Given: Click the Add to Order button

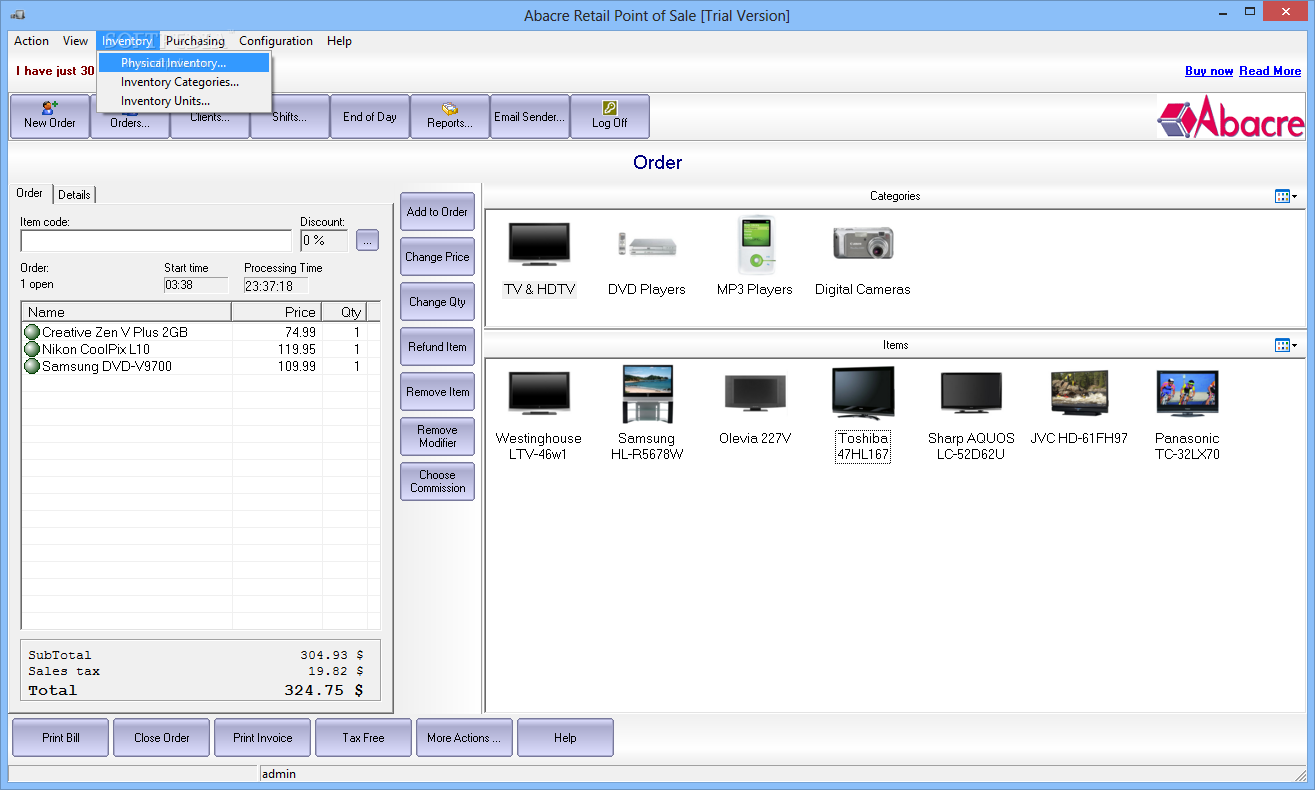Looking at the screenshot, I should click(437, 212).
